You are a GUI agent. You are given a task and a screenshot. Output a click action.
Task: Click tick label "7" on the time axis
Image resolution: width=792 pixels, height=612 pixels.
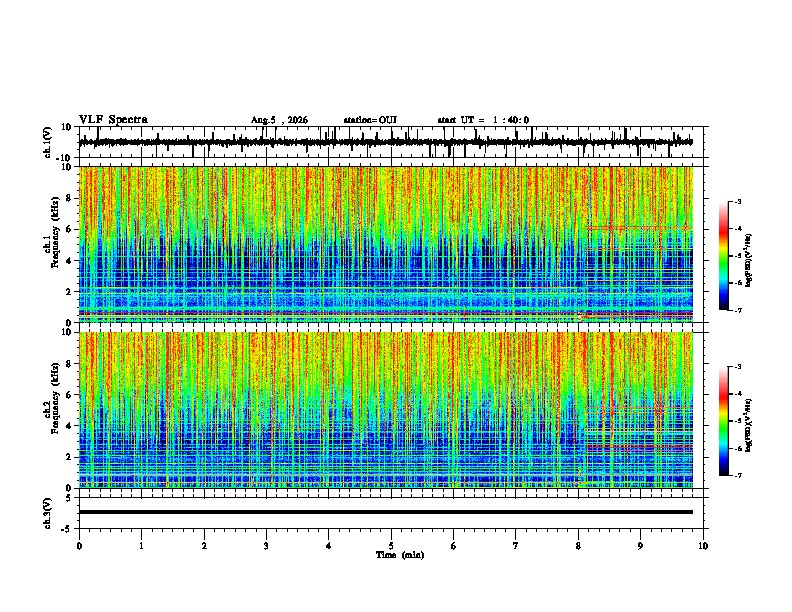516,546
